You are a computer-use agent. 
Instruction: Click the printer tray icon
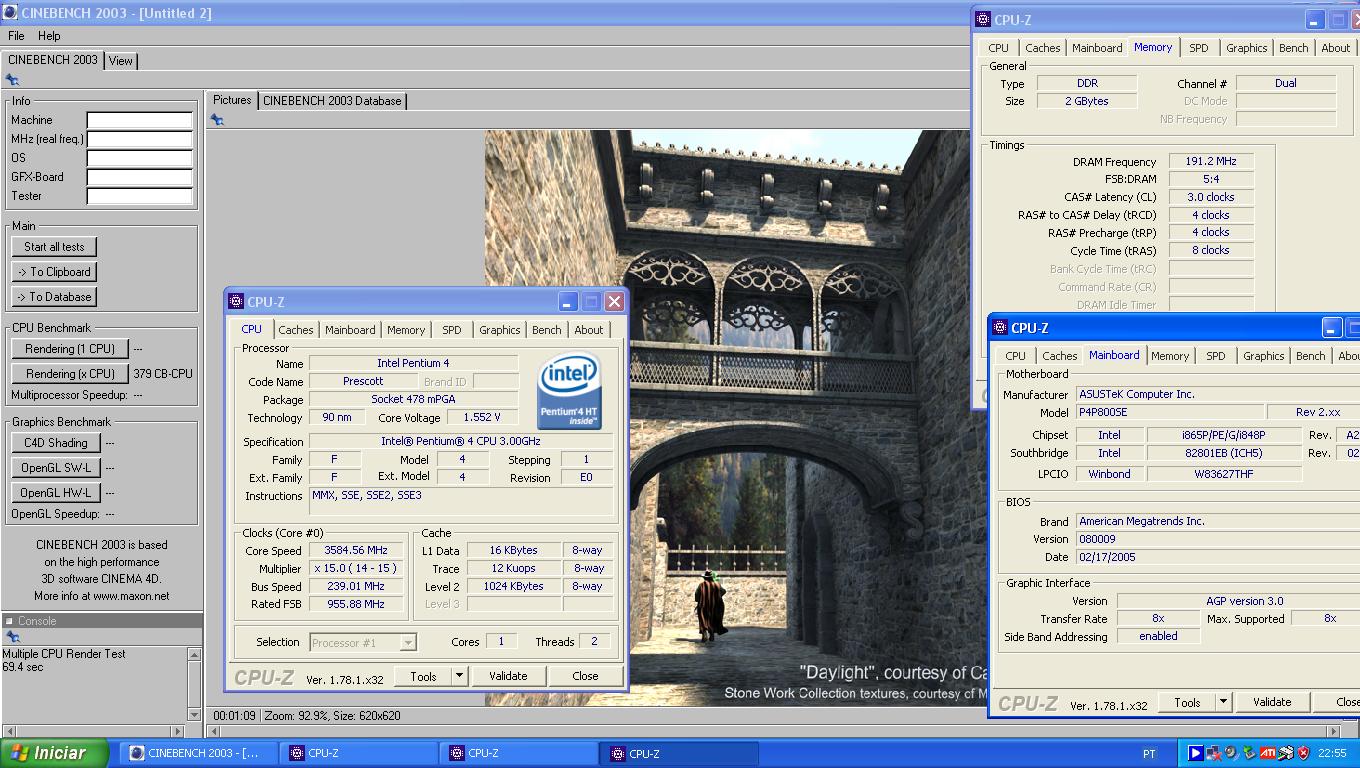[x=1285, y=753]
